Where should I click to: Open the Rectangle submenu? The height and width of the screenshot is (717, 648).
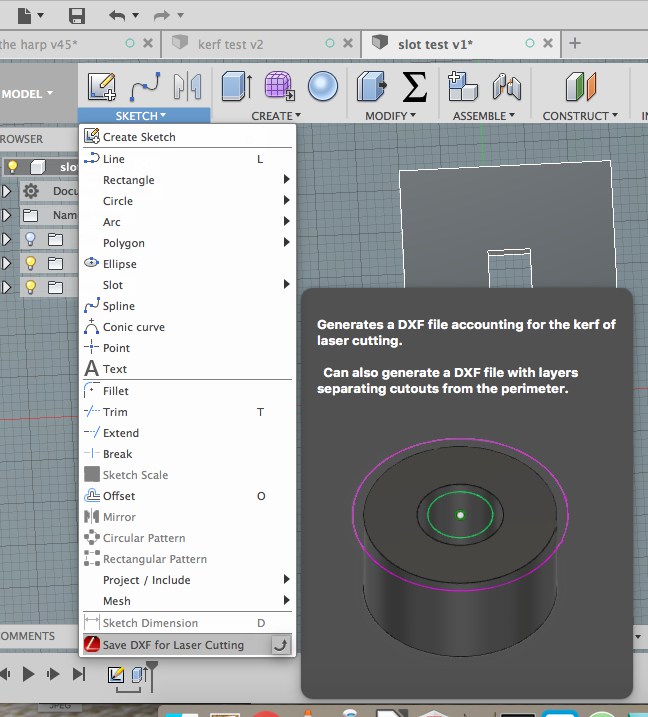pos(187,180)
